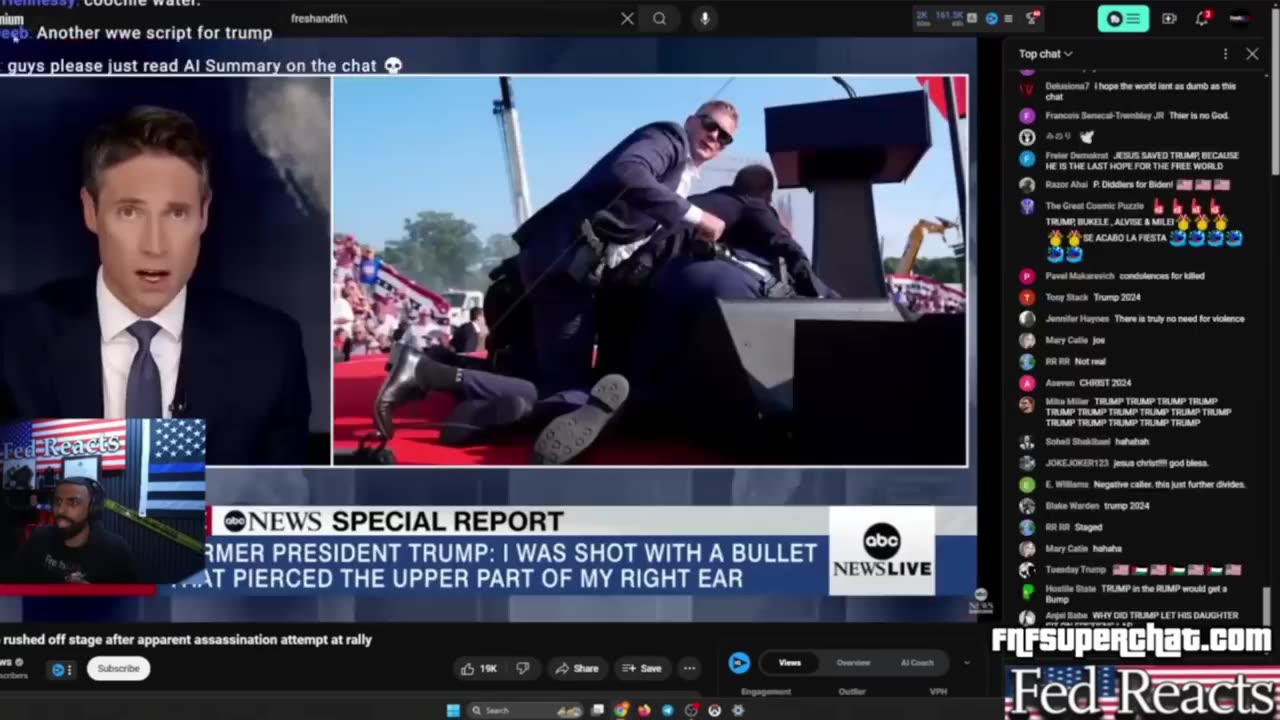The height and width of the screenshot is (720, 1280).
Task: Collapse the stats panel with the chevron
Action: 967,662
